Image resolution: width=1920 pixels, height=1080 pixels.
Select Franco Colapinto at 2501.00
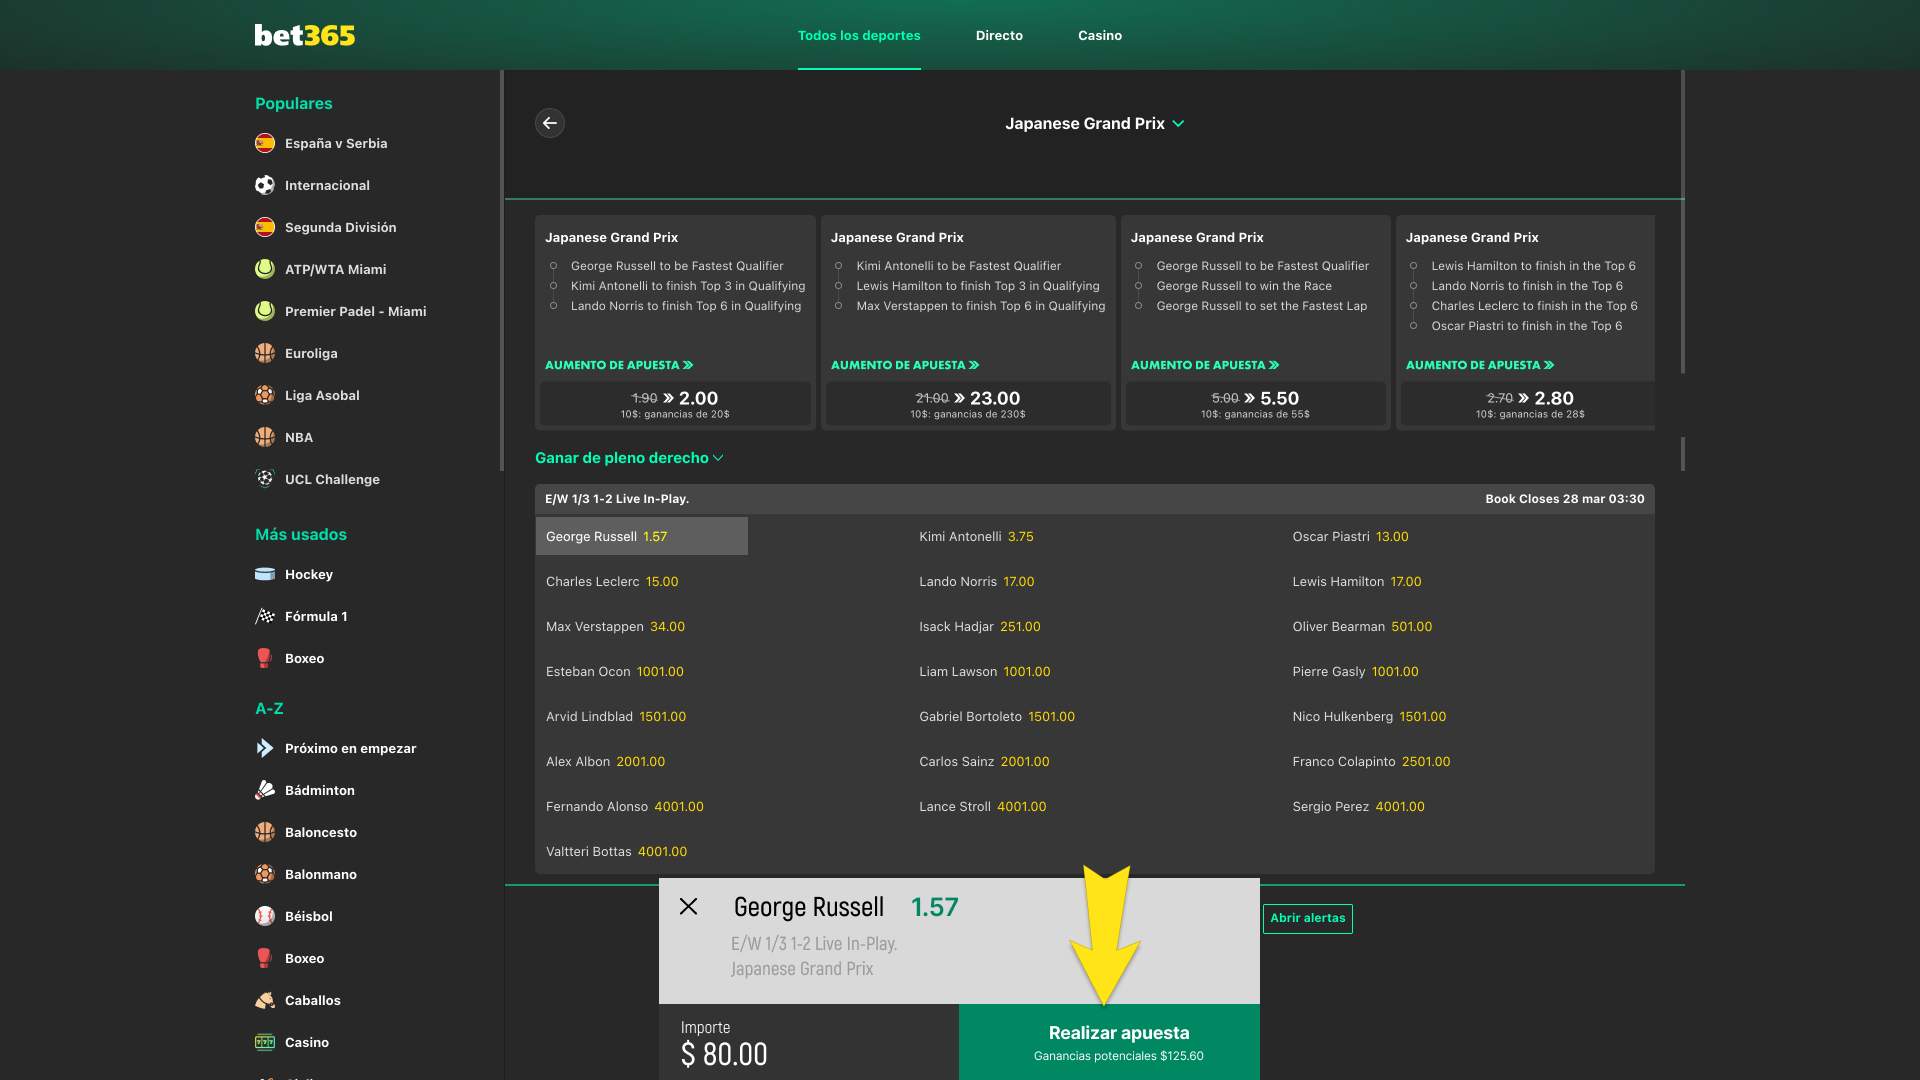(1371, 762)
